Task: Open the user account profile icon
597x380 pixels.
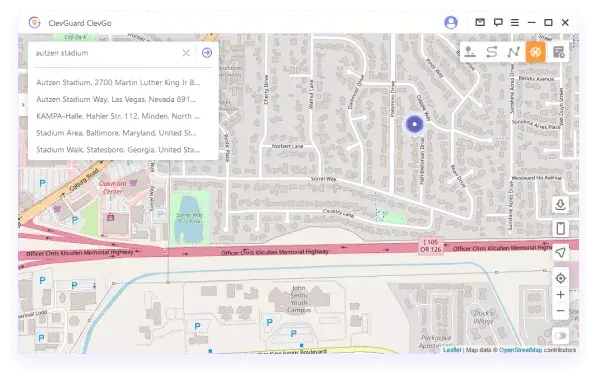Action: tap(451, 22)
